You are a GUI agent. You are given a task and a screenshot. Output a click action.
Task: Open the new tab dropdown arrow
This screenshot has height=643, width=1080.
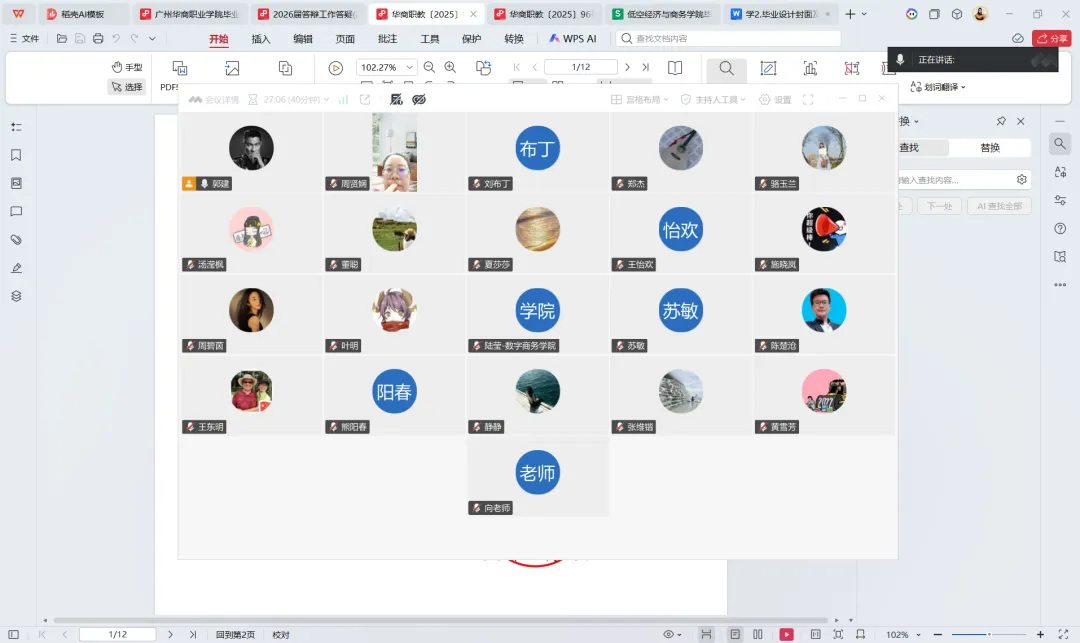click(x=864, y=14)
